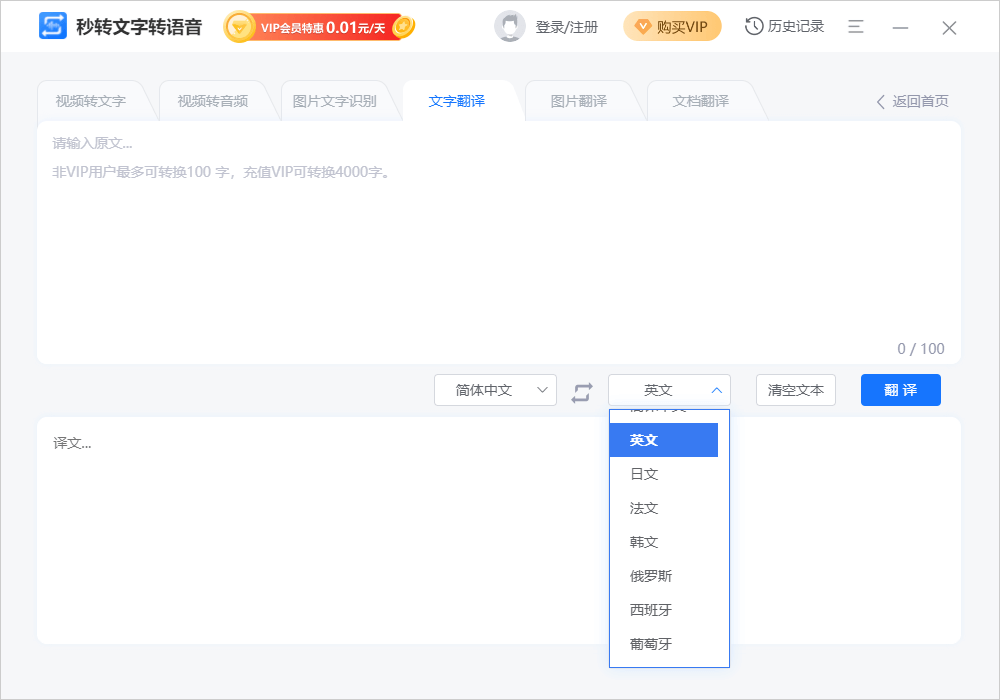Open 历史记录 history records
1000x700 pixels.
point(785,27)
